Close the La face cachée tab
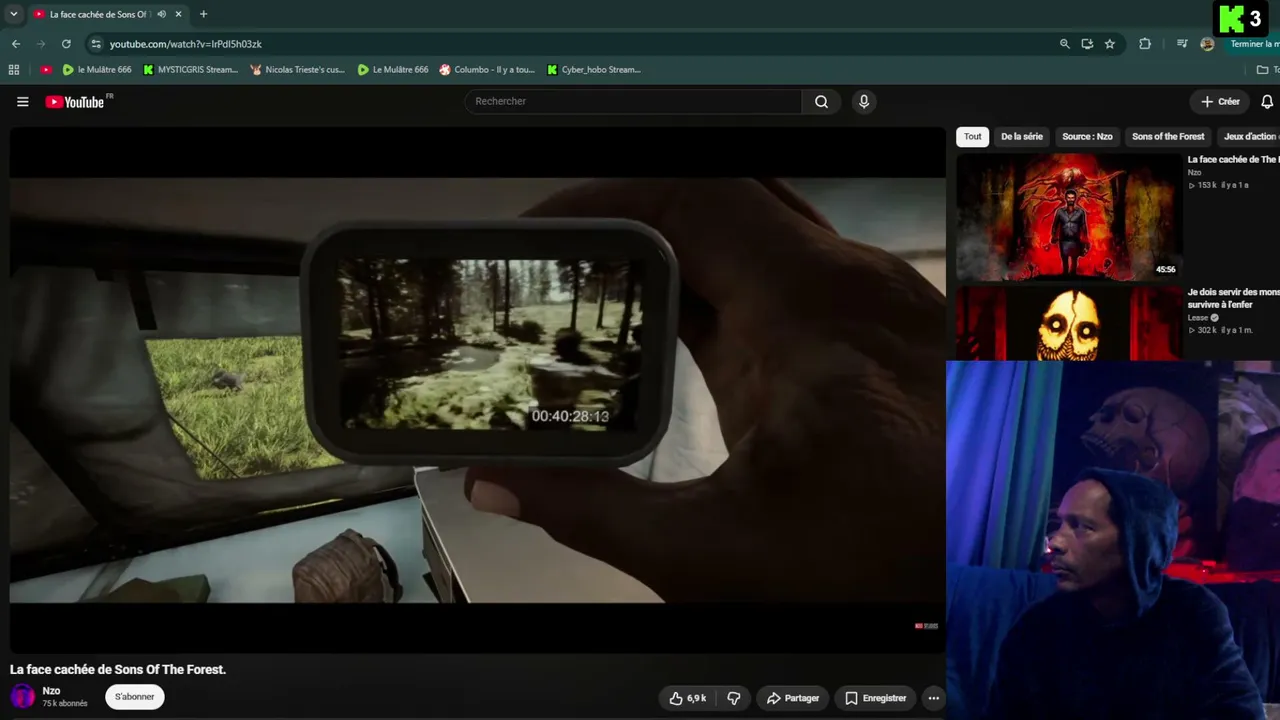Screen dimensions: 1280x720 click(x=179, y=14)
